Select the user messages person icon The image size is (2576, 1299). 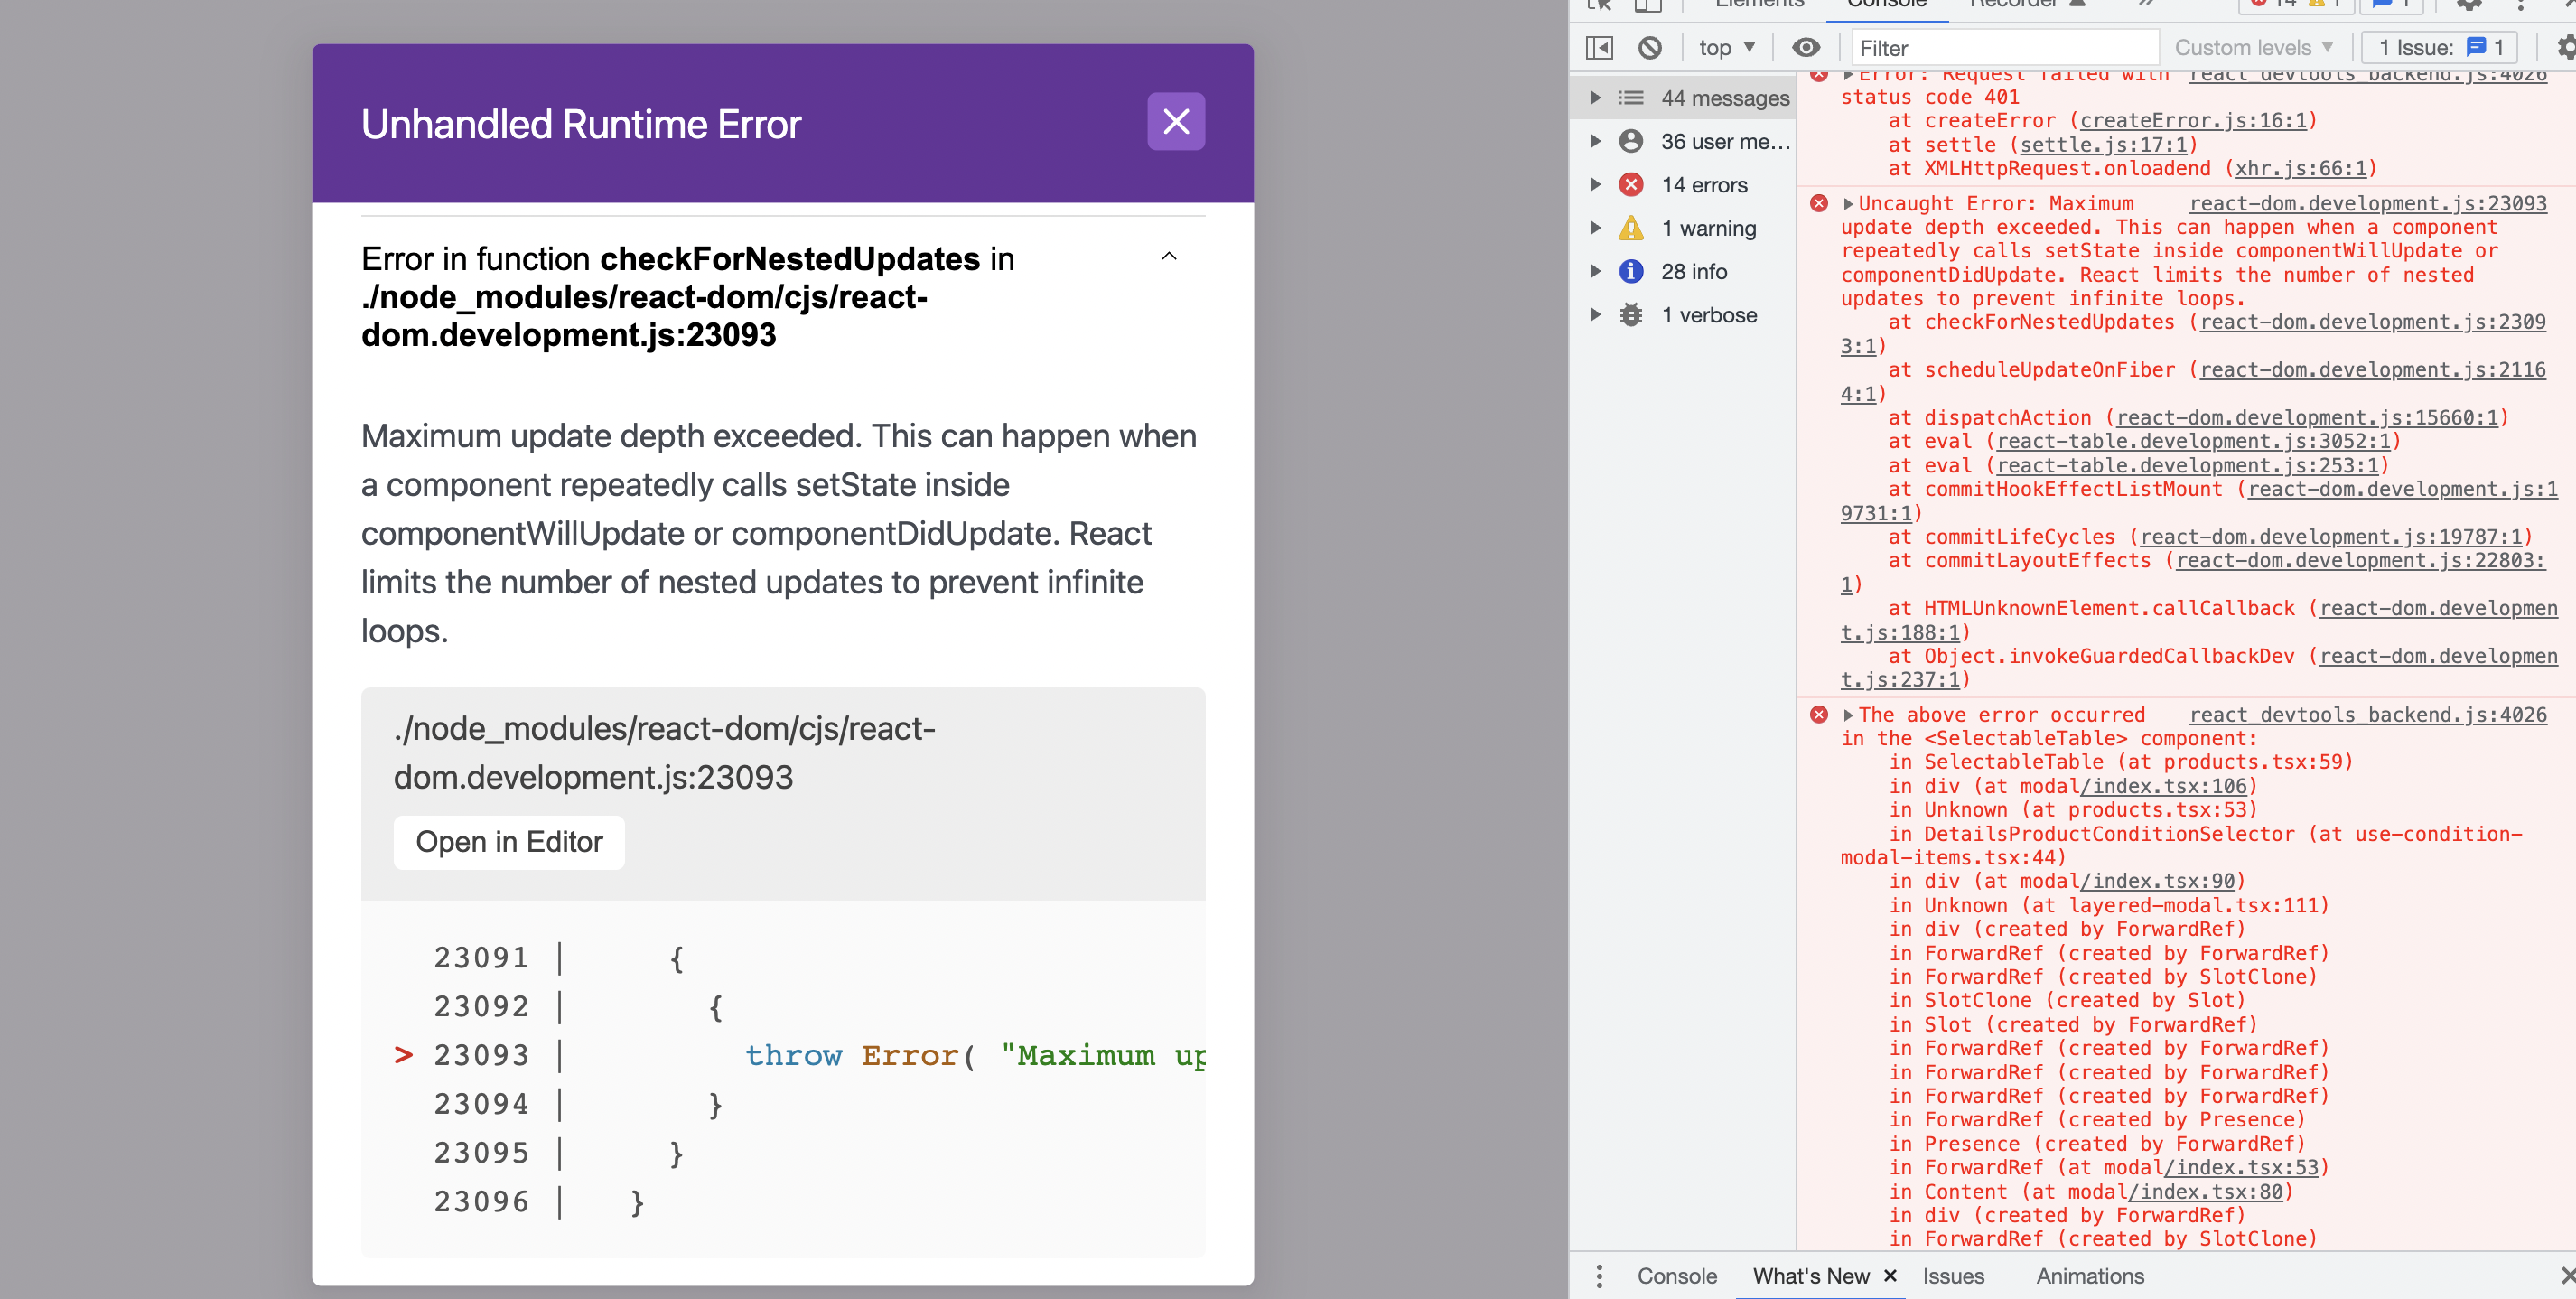pyautogui.click(x=1631, y=141)
